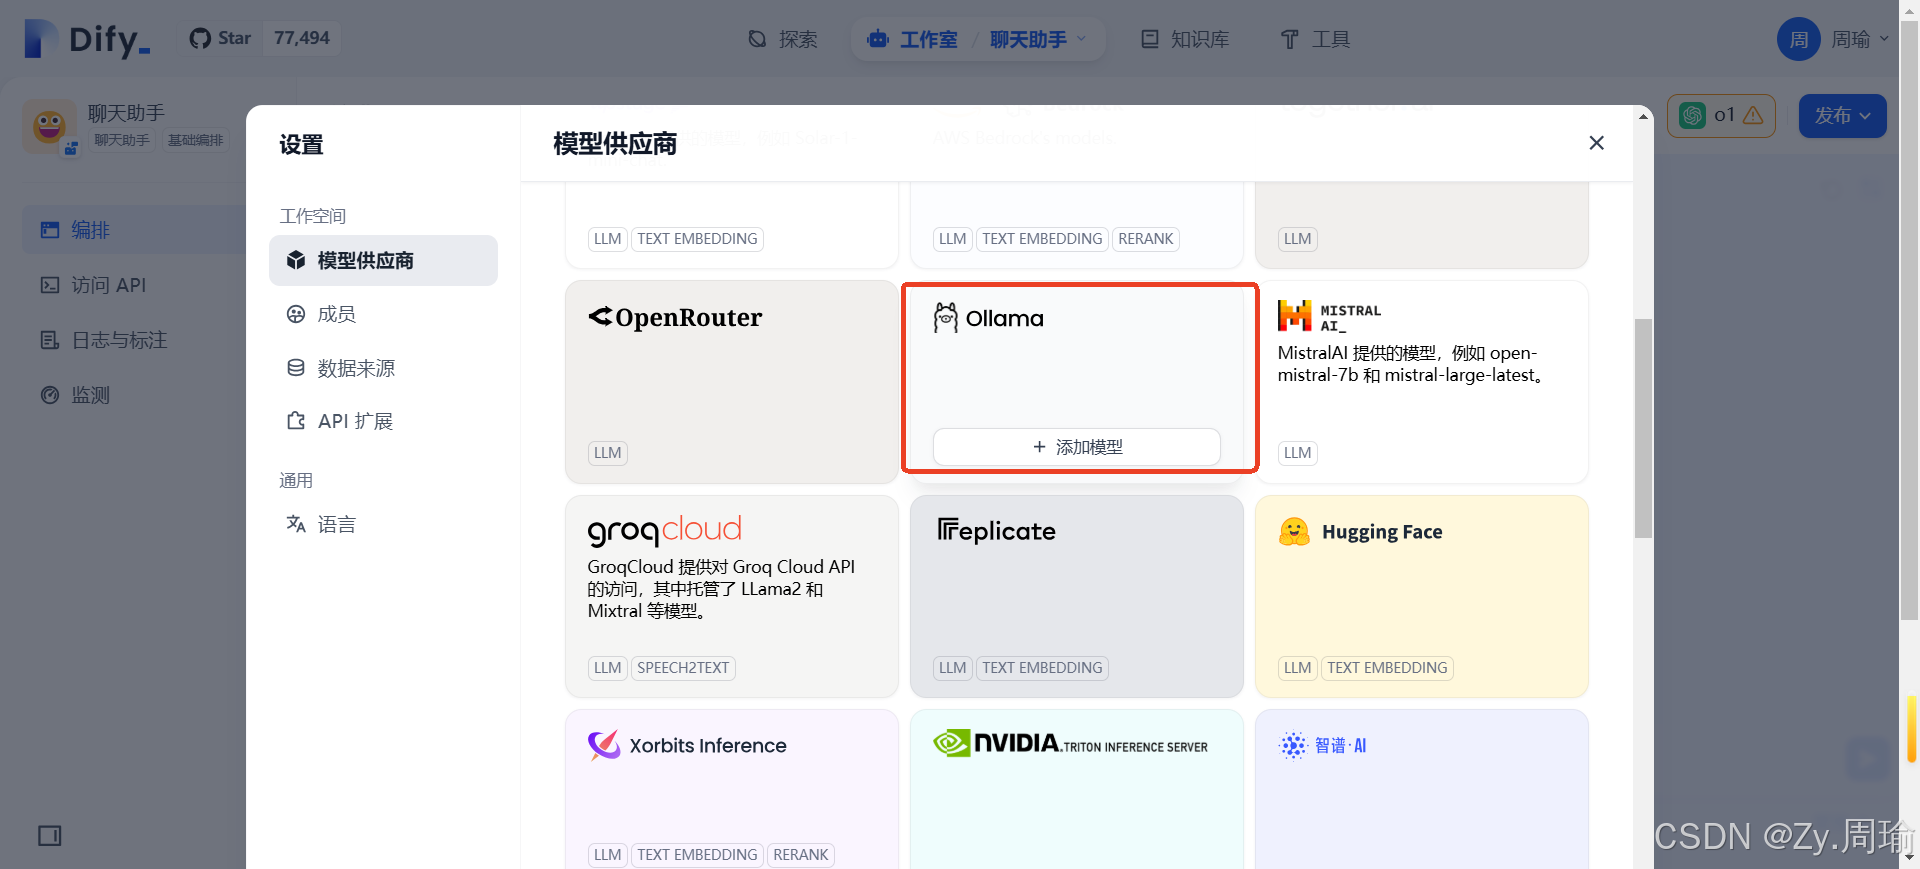This screenshot has width=1920, height=869.
Task: Open the 工具 tools tab
Action: click(x=1315, y=39)
